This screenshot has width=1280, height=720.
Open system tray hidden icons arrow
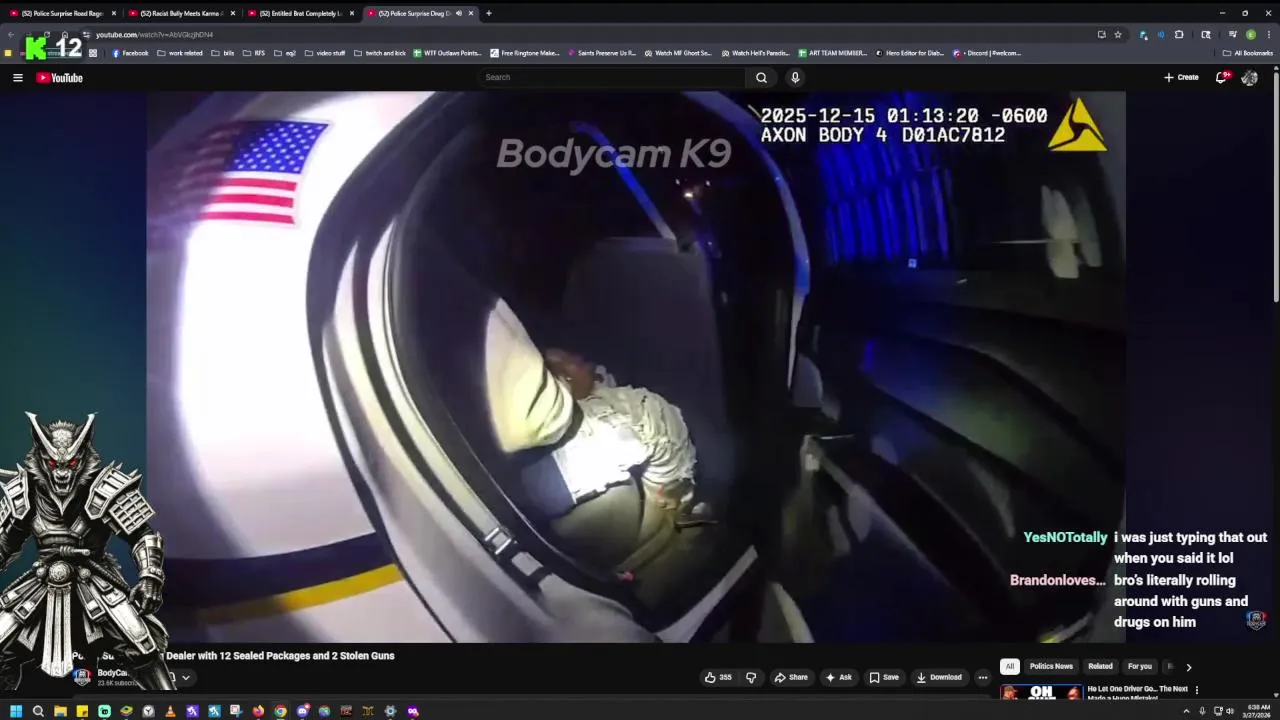click(1186, 711)
